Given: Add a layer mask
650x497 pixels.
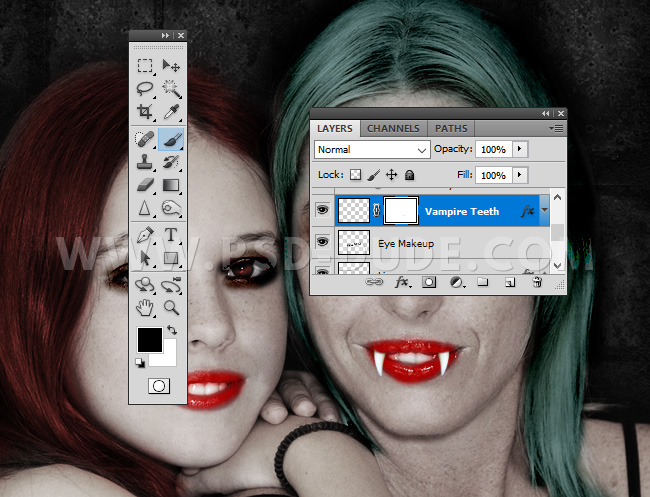Looking at the screenshot, I should [429, 282].
